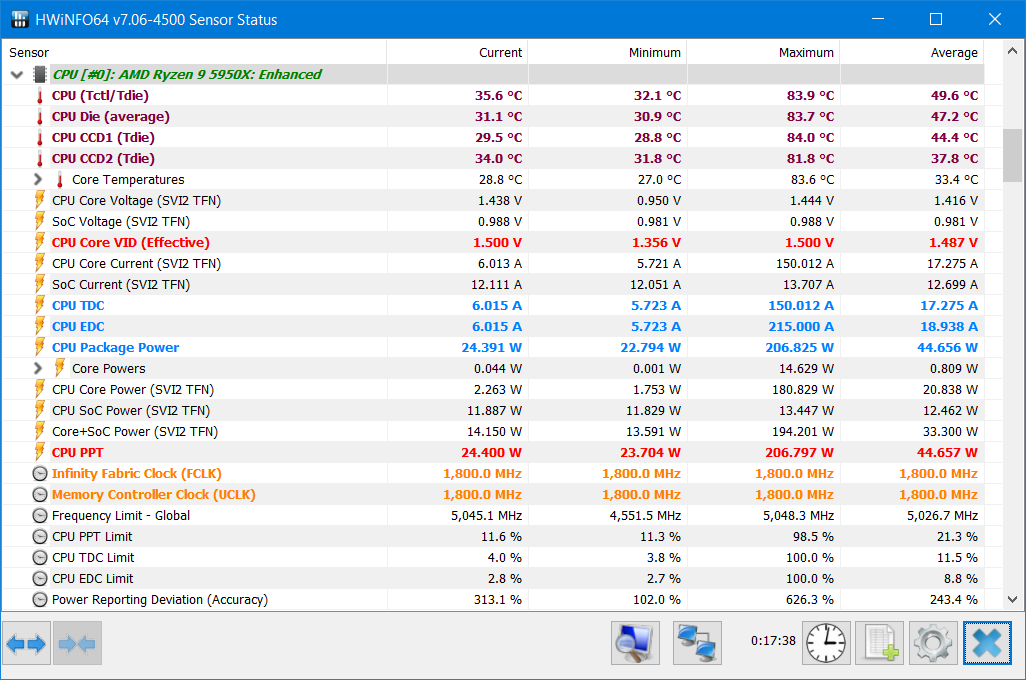Image resolution: width=1026 pixels, height=680 pixels.
Task: Click the 0:17:38 elapsed time readout
Action: (773, 641)
